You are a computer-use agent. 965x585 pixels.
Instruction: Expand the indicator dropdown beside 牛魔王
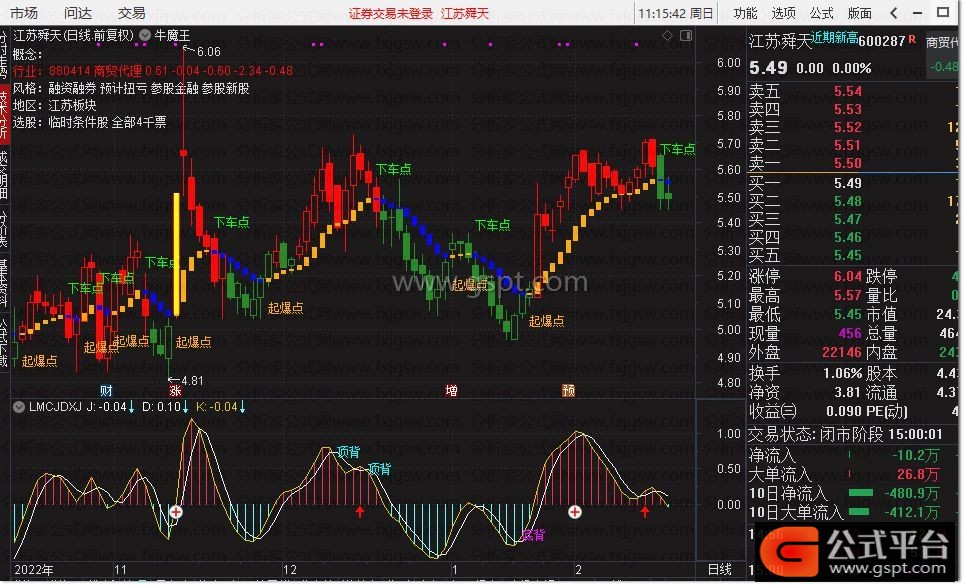(x=145, y=36)
